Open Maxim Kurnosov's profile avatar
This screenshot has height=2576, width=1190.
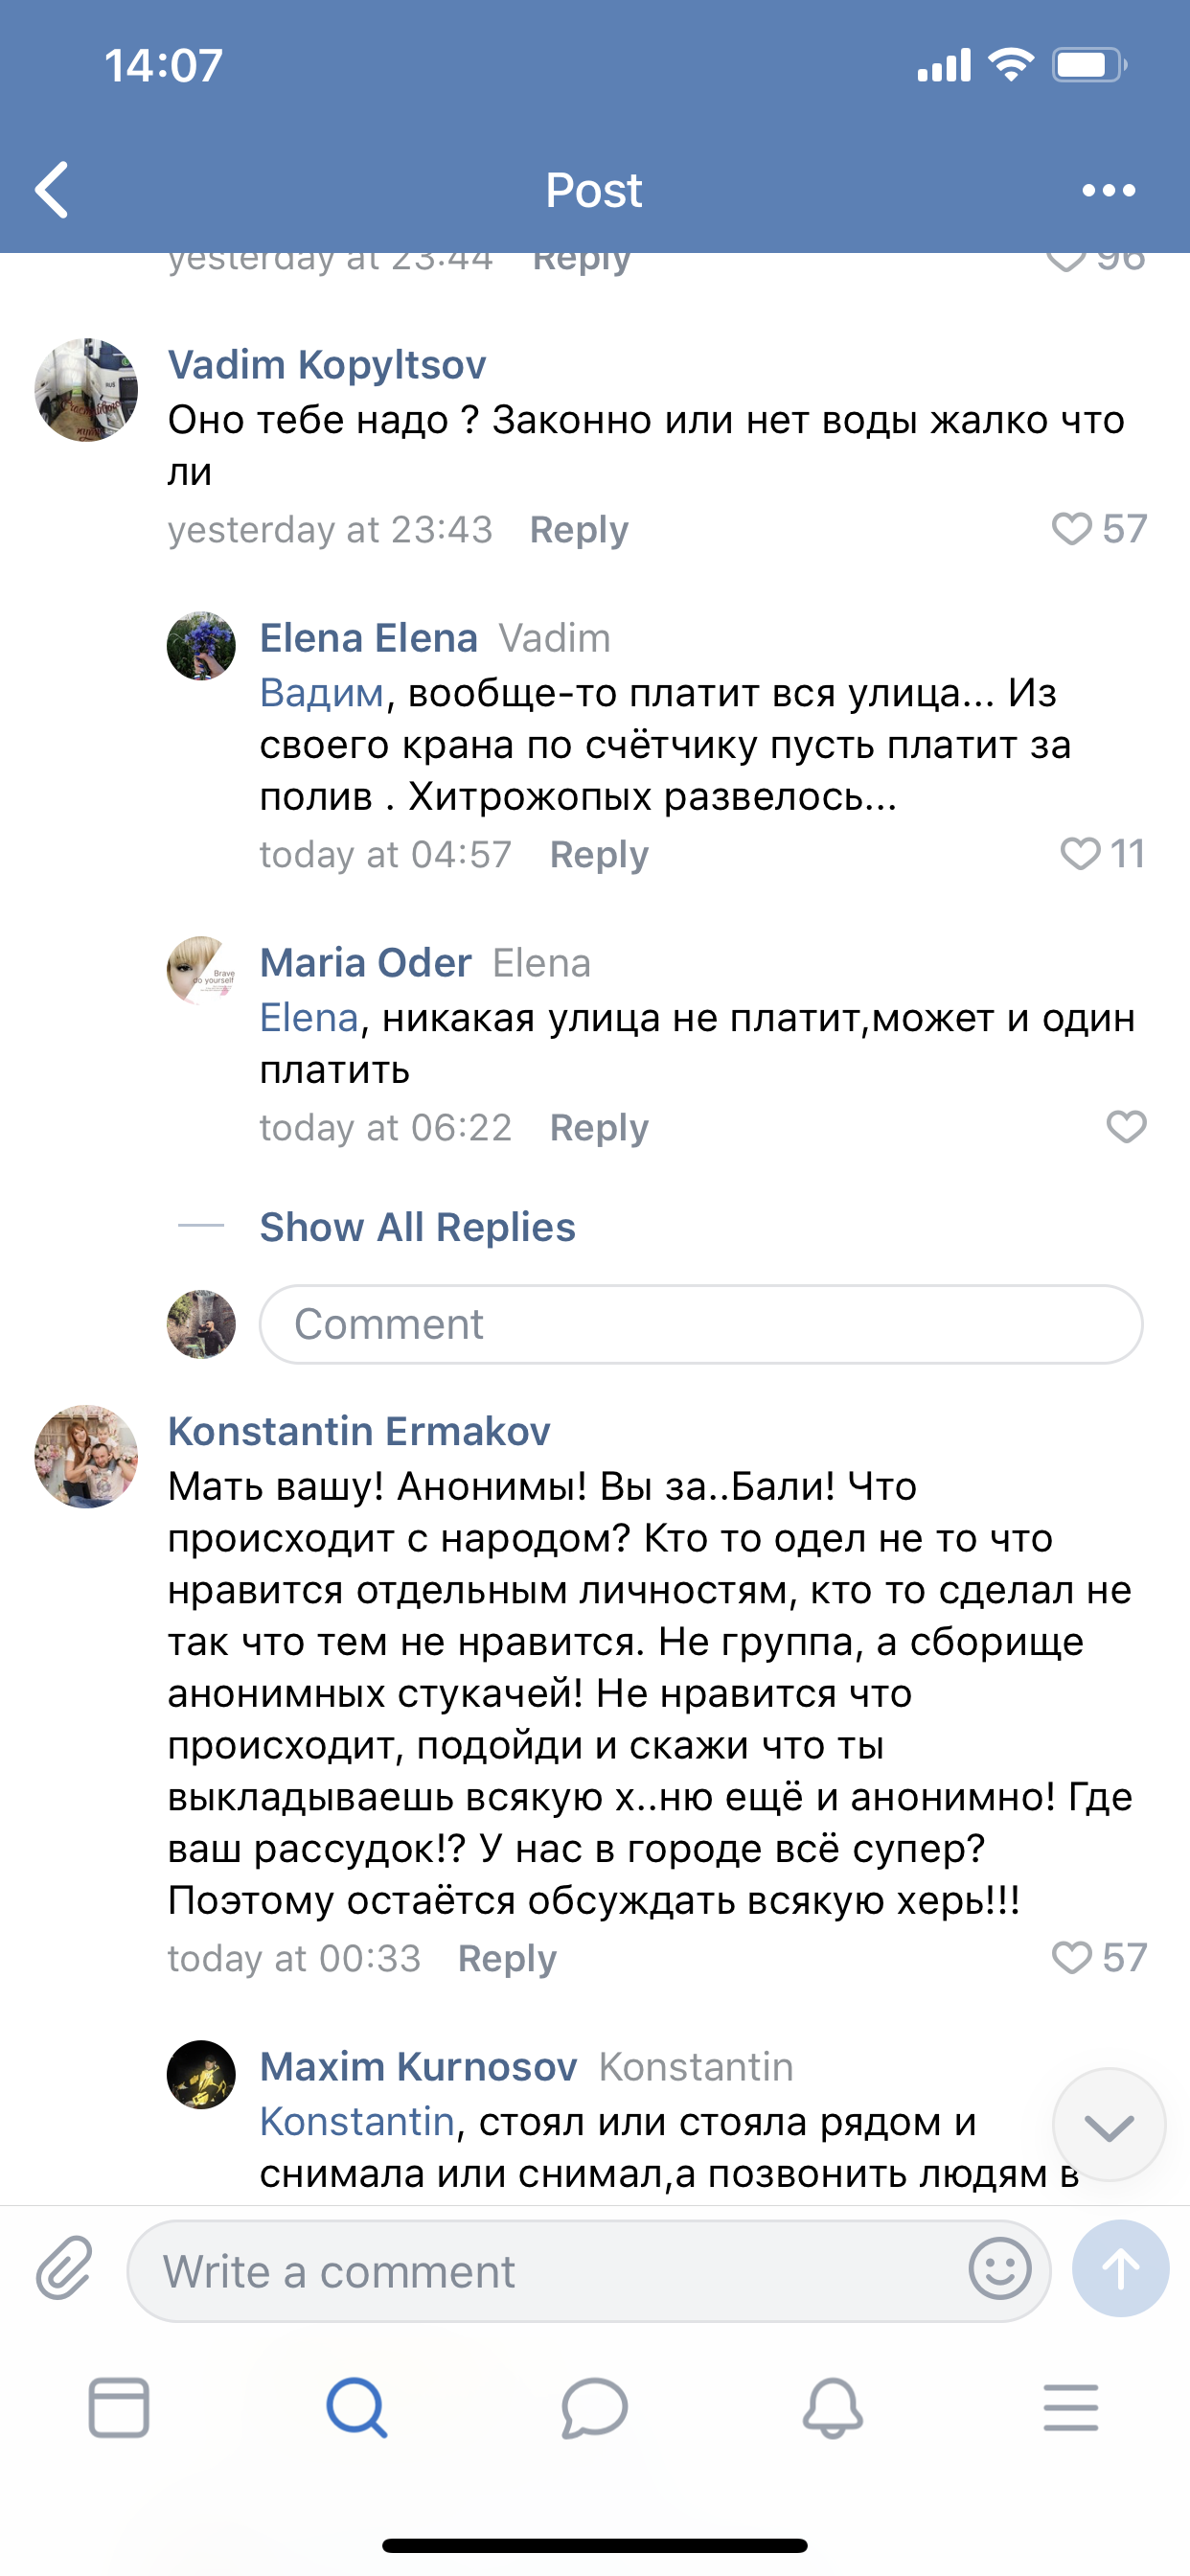click(x=201, y=2075)
